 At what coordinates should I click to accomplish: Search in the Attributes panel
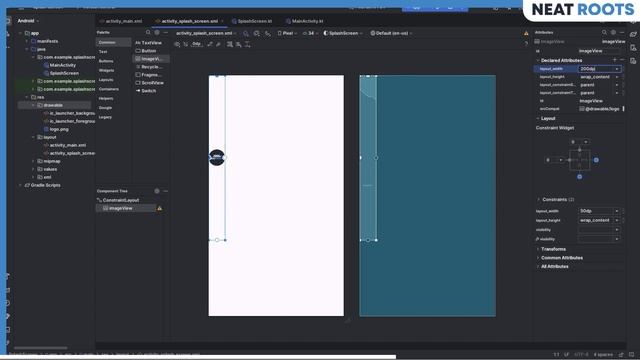604,32
